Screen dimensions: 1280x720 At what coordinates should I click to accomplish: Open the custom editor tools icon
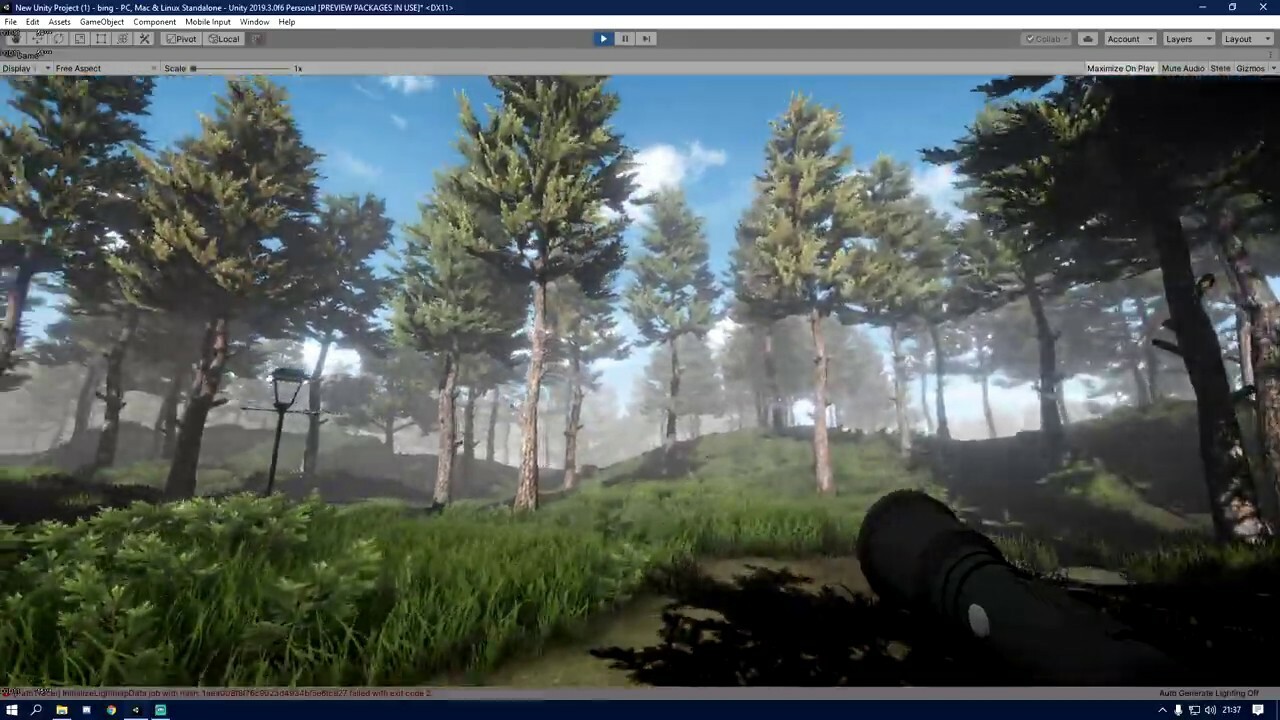coord(144,39)
